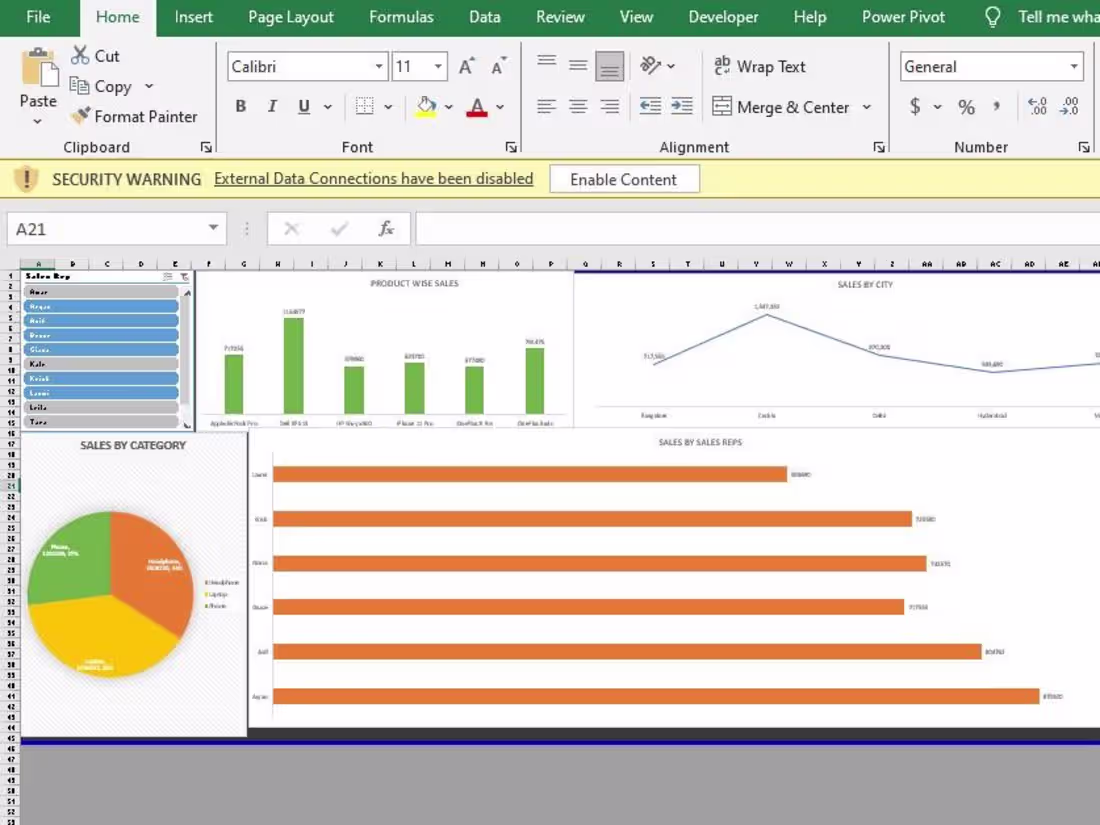Open the Calibri font name dropdown
Image resolution: width=1100 pixels, height=825 pixels.
(378, 66)
